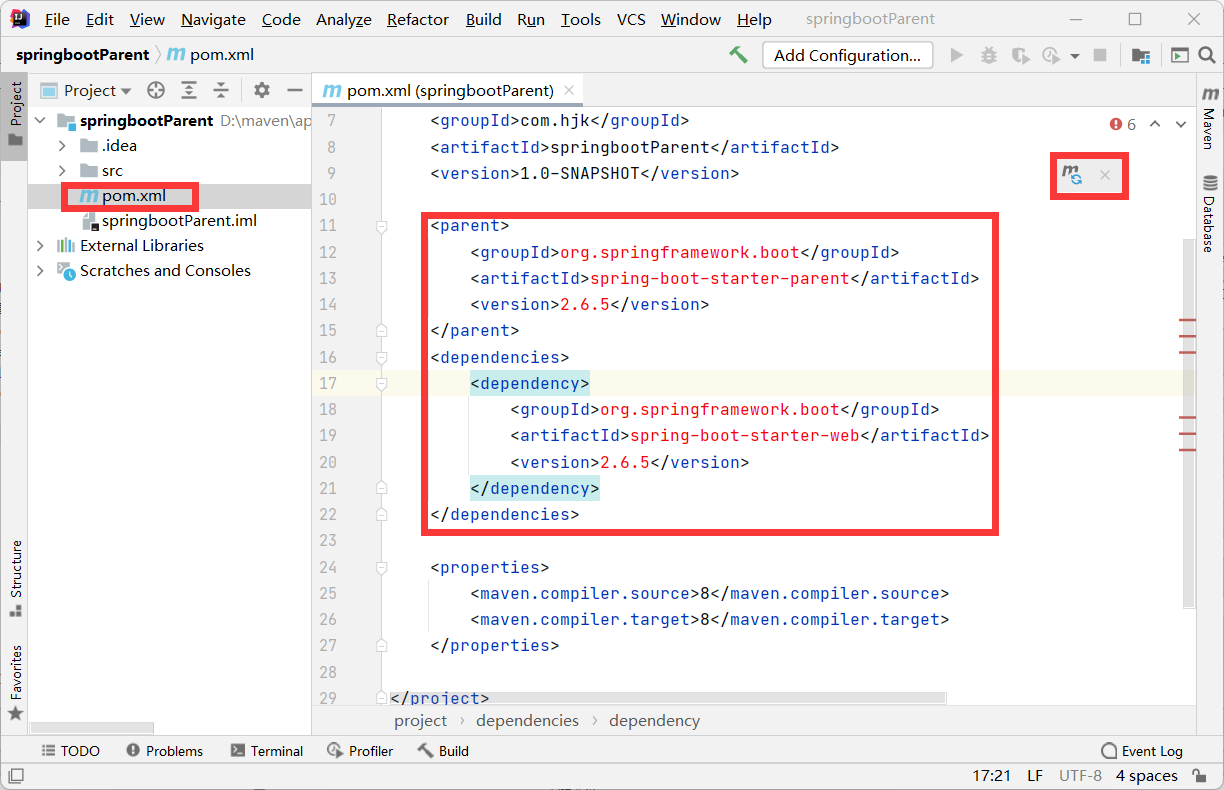Collapse the springbootParent root node
Viewport: 1224px width, 790px height.
(x=41, y=120)
